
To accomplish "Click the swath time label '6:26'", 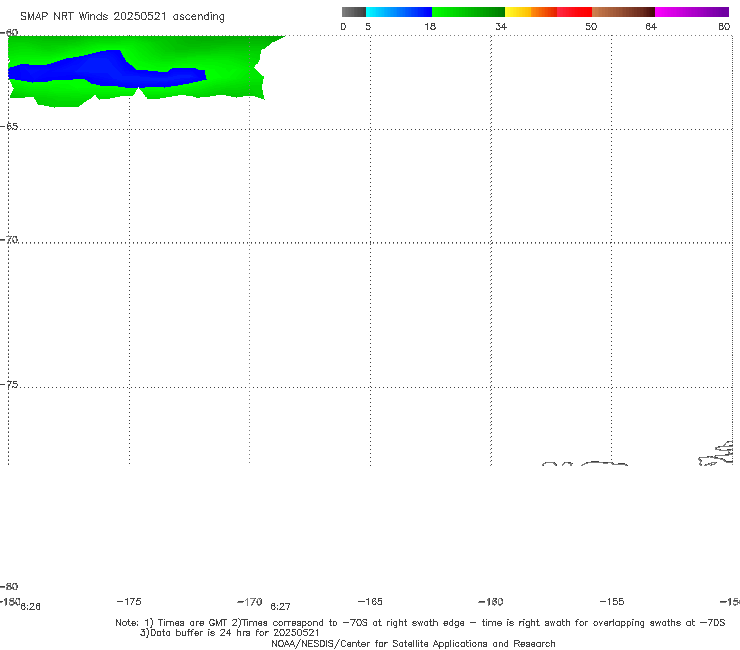I will (x=30, y=607).
